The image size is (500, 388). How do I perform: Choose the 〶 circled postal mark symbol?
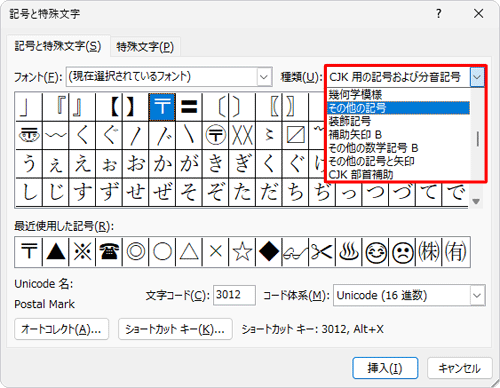[215, 135]
